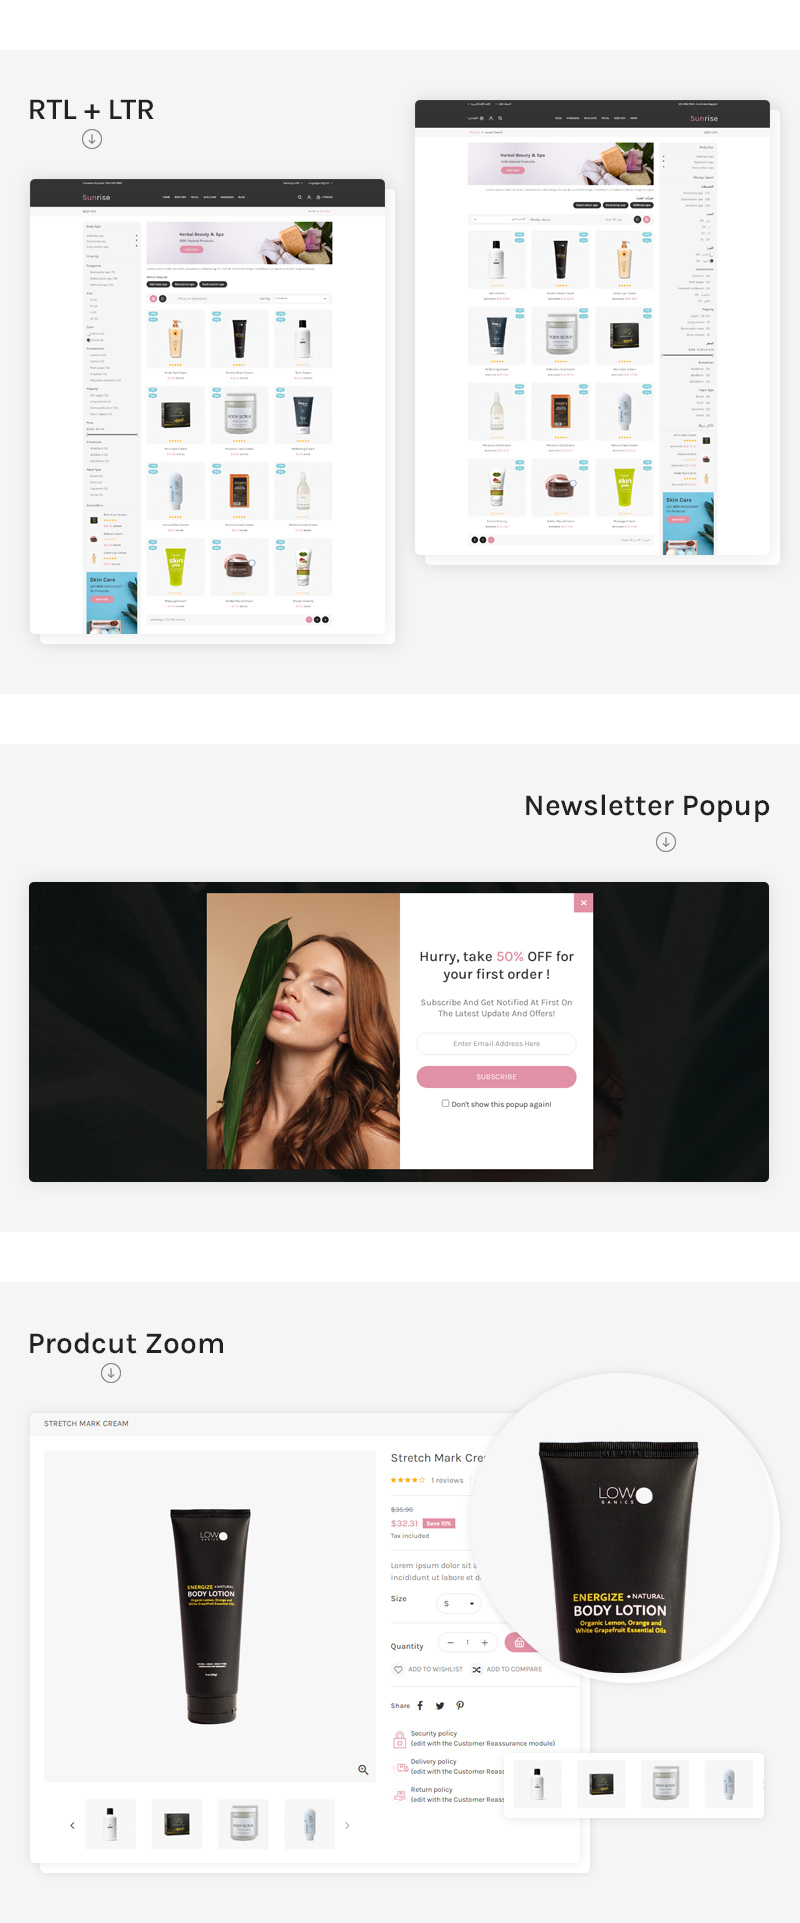Image resolution: width=800 pixels, height=1923 pixels.
Task: Focus the Enter Email Address field
Action: [496, 1043]
